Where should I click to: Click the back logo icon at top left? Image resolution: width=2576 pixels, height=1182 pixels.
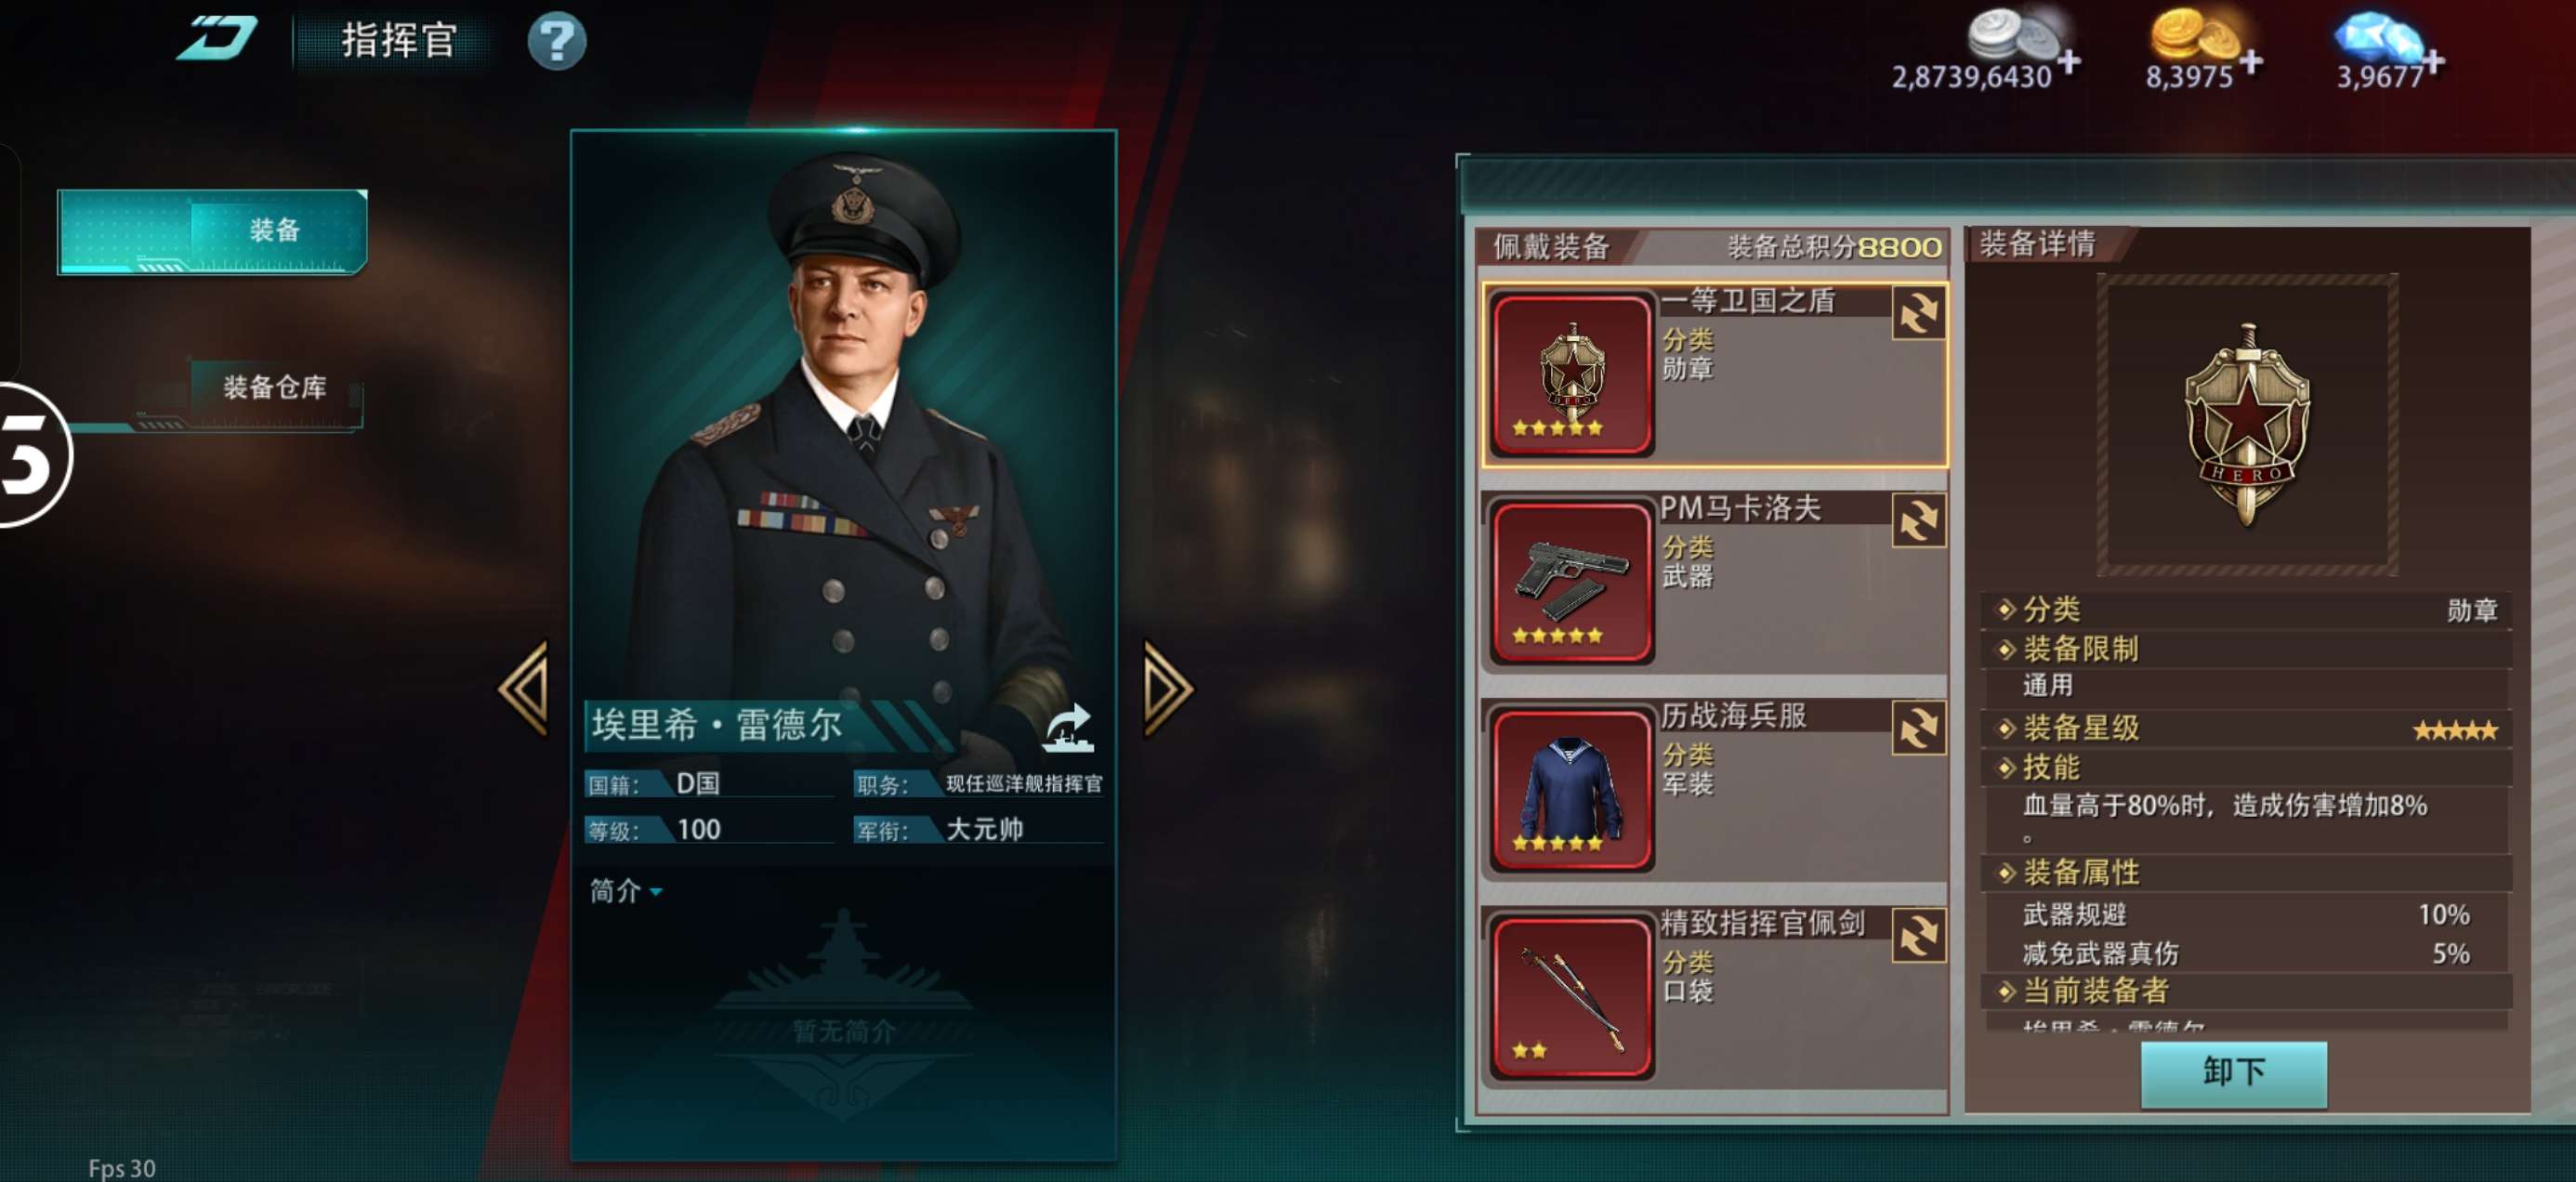tap(216, 39)
